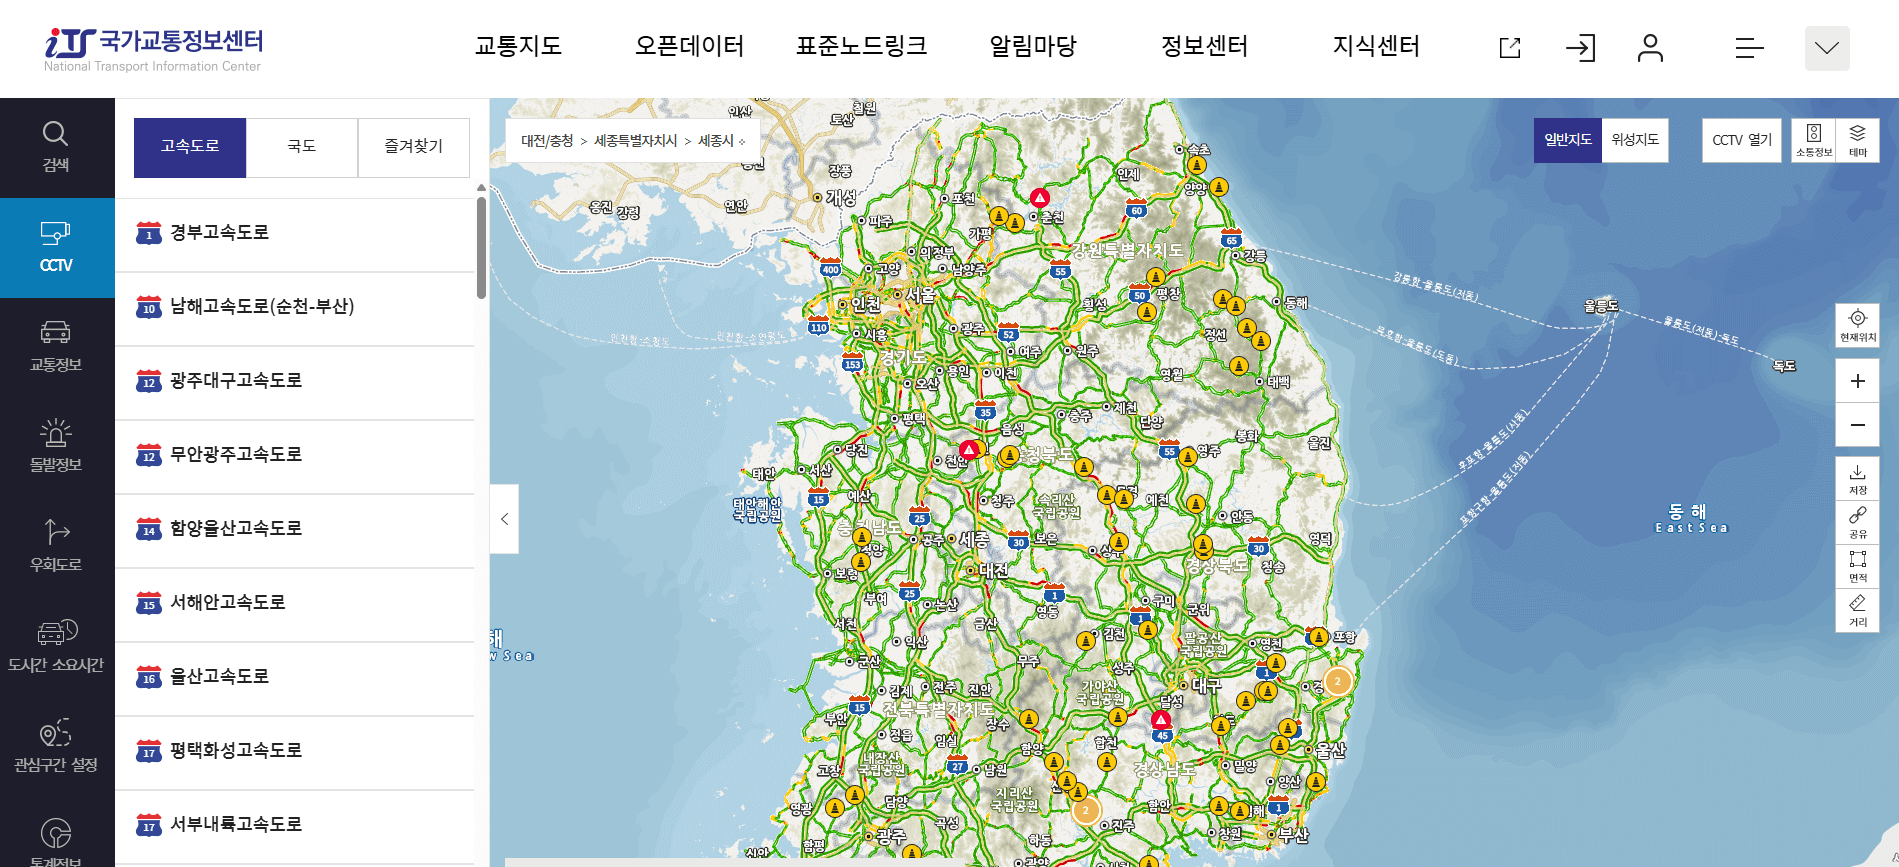Select 평택화성고속도로 in road list
Image resolution: width=1899 pixels, height=867 pixels.
295,752
